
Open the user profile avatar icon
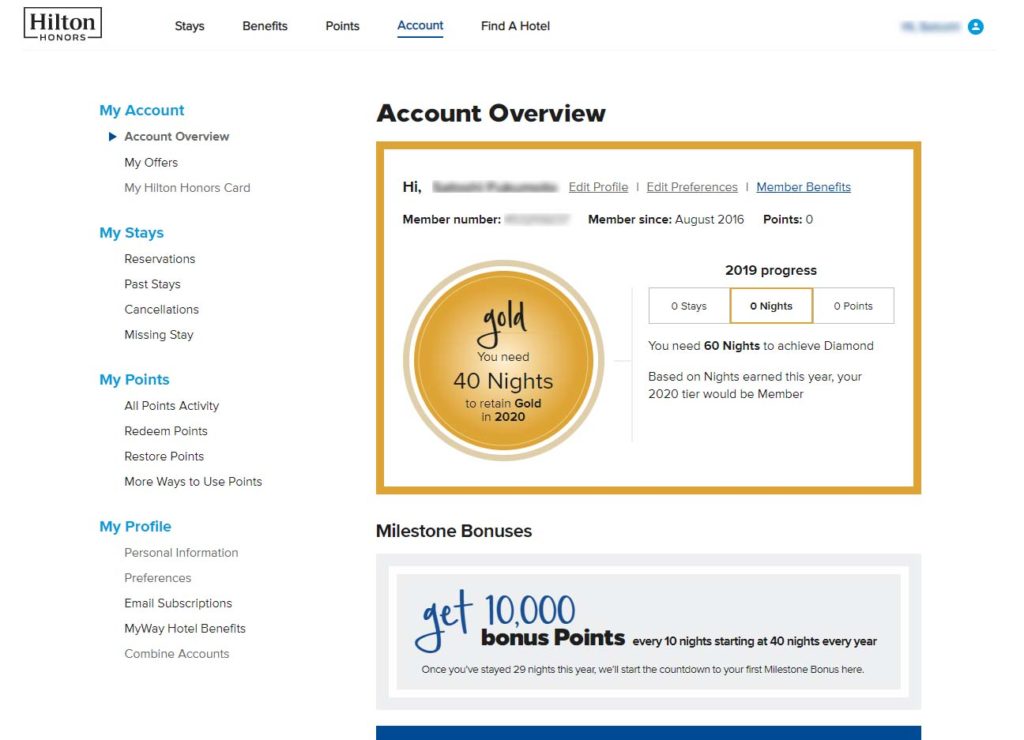click(x=976, y=27)
